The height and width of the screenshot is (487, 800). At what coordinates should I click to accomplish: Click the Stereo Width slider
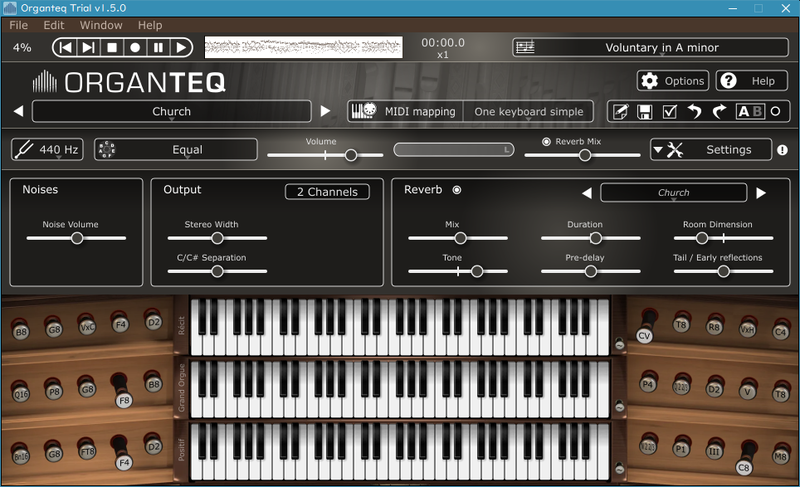pos(217,238)
